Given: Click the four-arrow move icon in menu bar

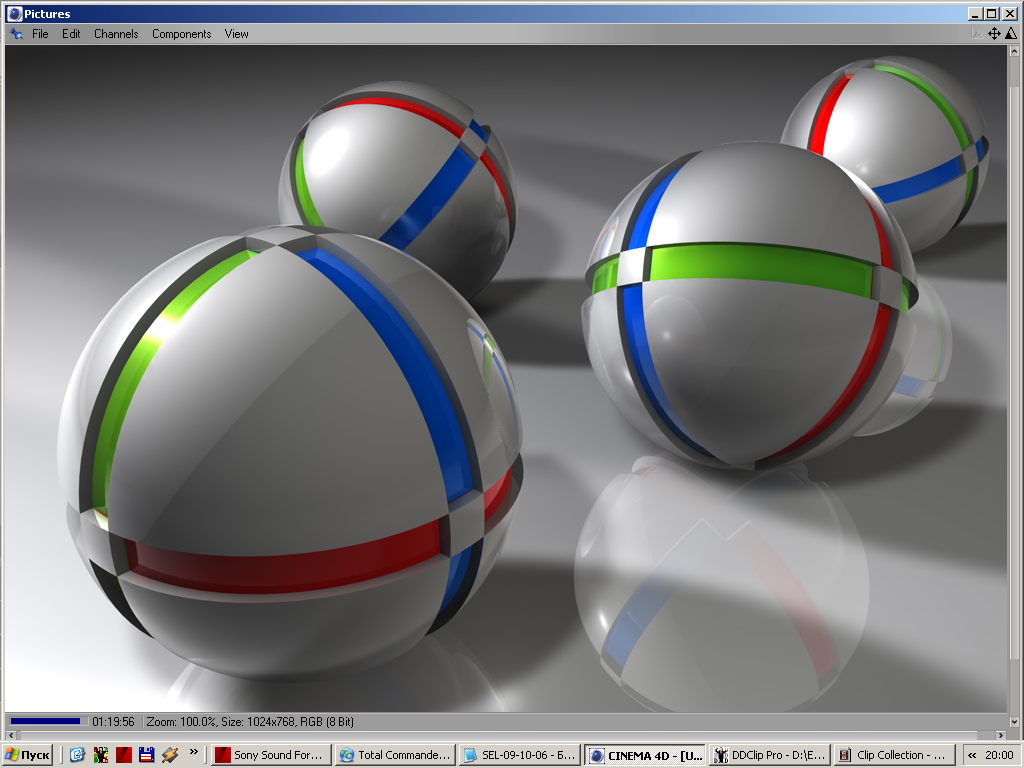Looking at the screenshot, I should click(x=994, y=33).
